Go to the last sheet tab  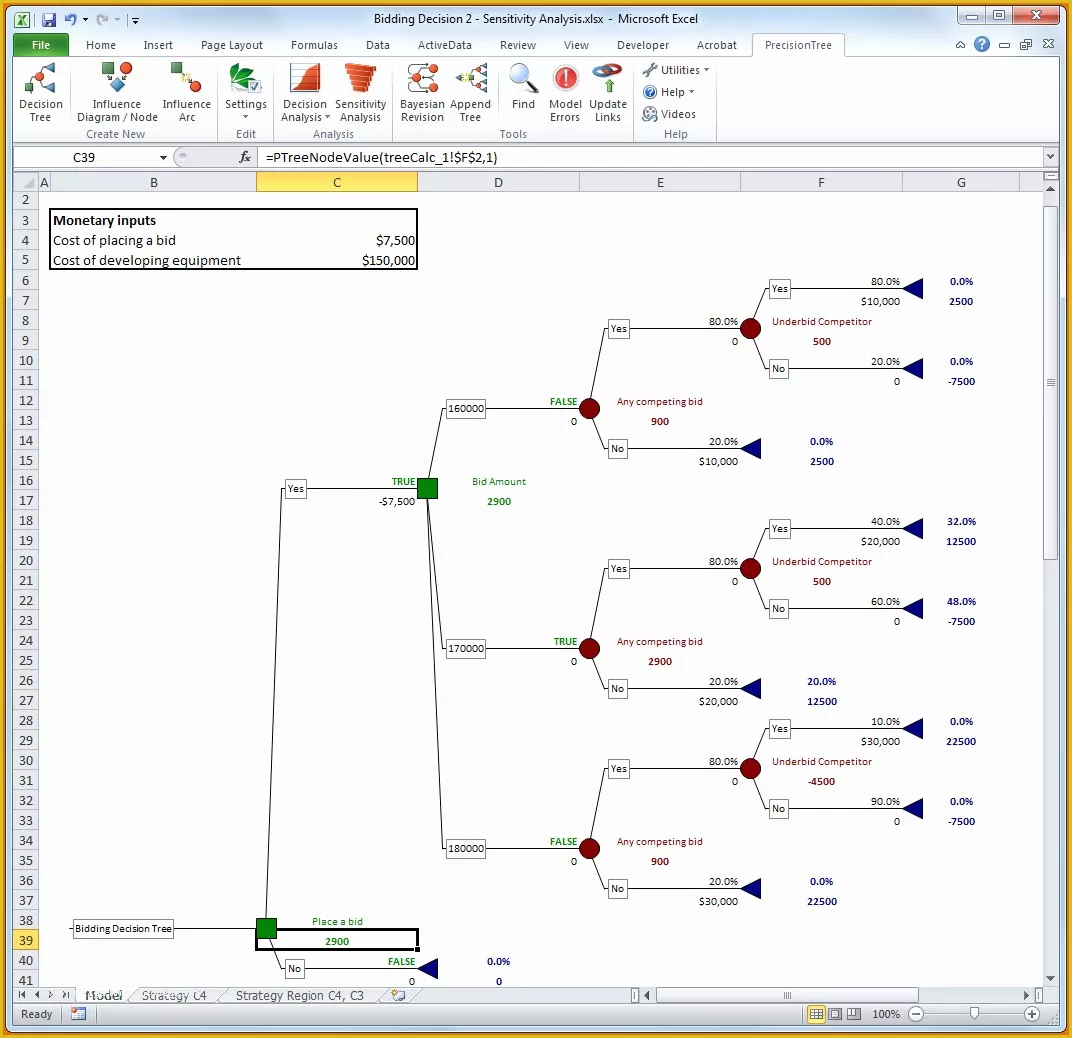tap(66, 996)
